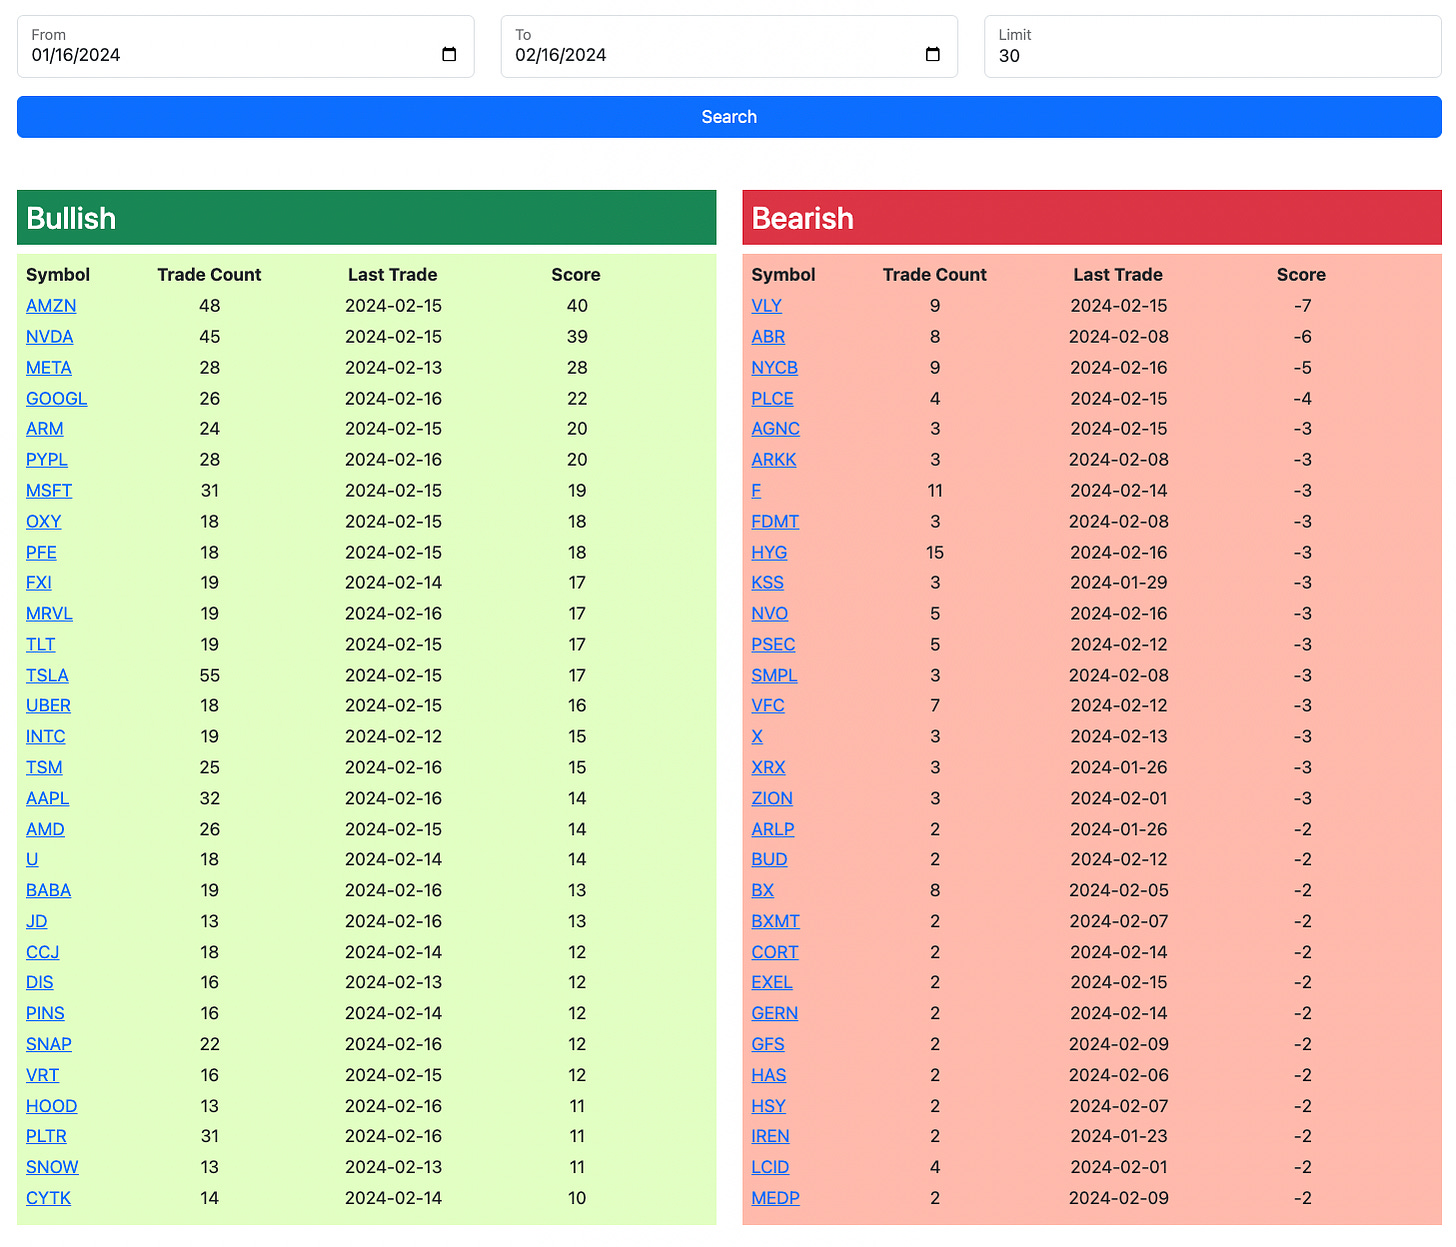This screenshot has width=1456, height=1247.
Task: Click the red Bearish section heading
Action: (x=1092, y=218)
